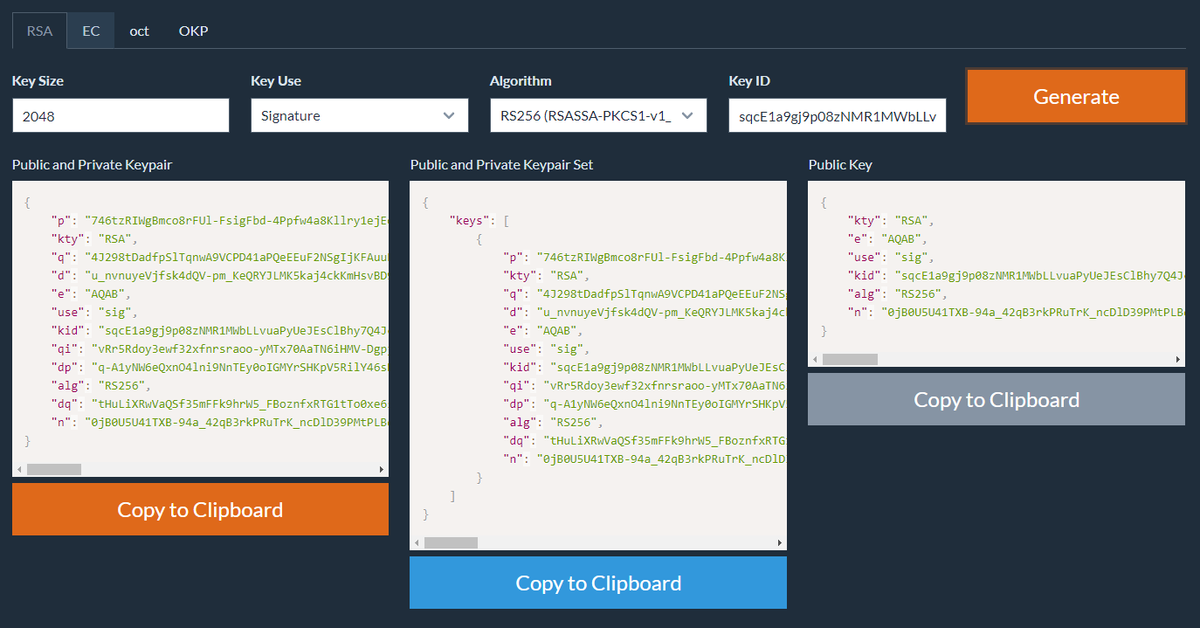Click the "q" line in the Keypair Set panel
This screenshot has width=1200, height=628.
(644, 294)
